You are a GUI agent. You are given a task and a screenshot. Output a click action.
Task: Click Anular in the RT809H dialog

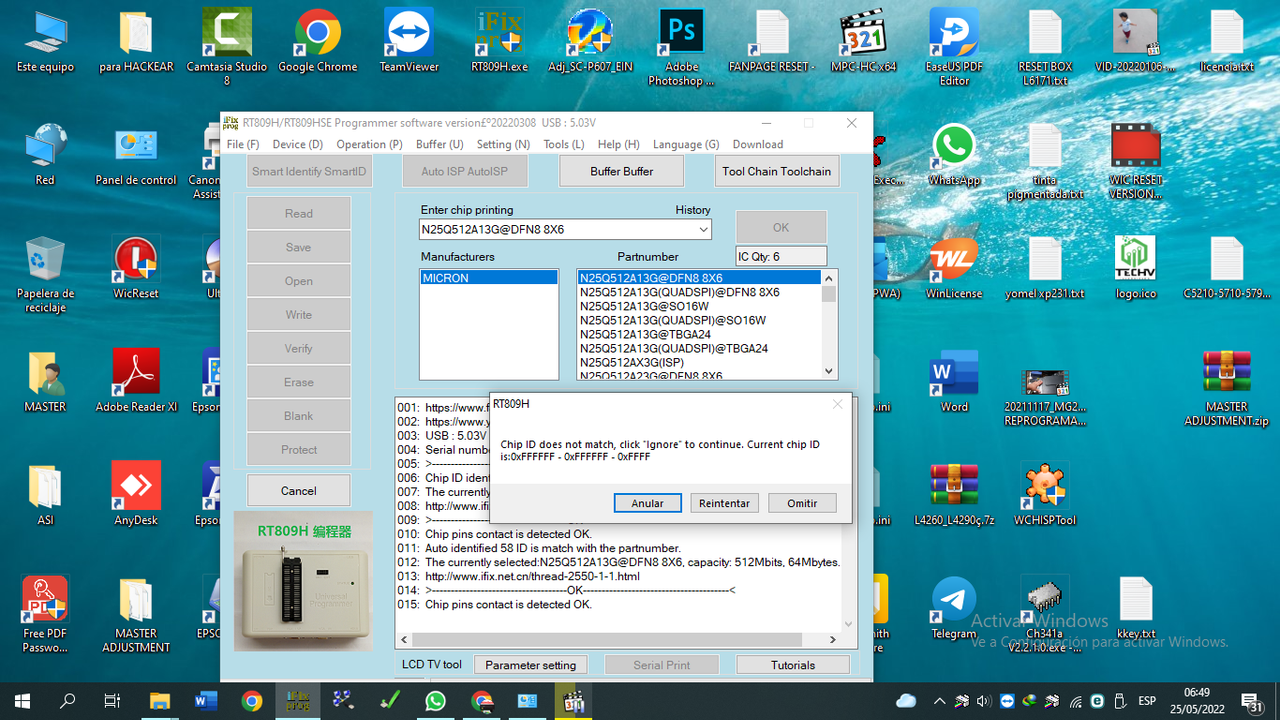coord(647,503)
